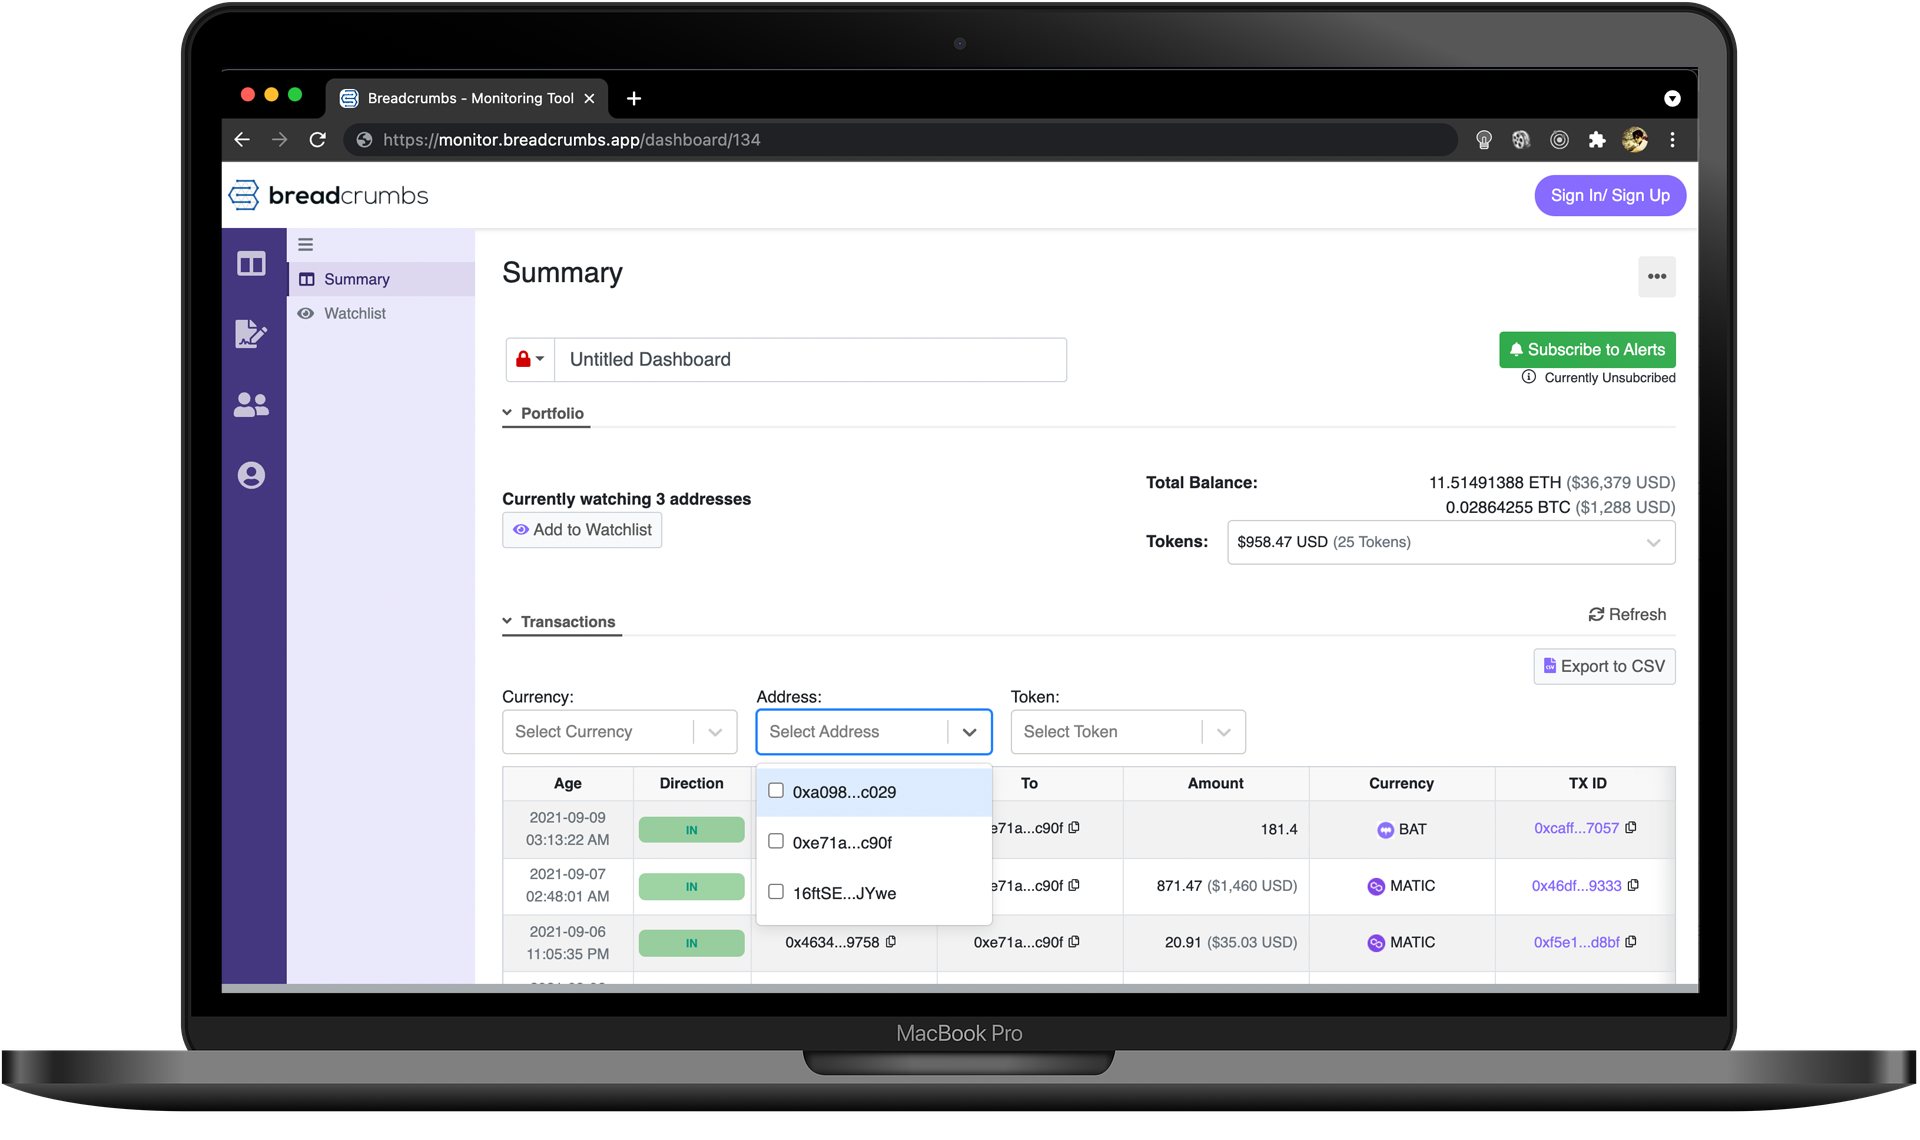The height and width of the screenshot is (1140, 1920).
Task: Reload the page with the browser refresh icon
Action: 318,140
